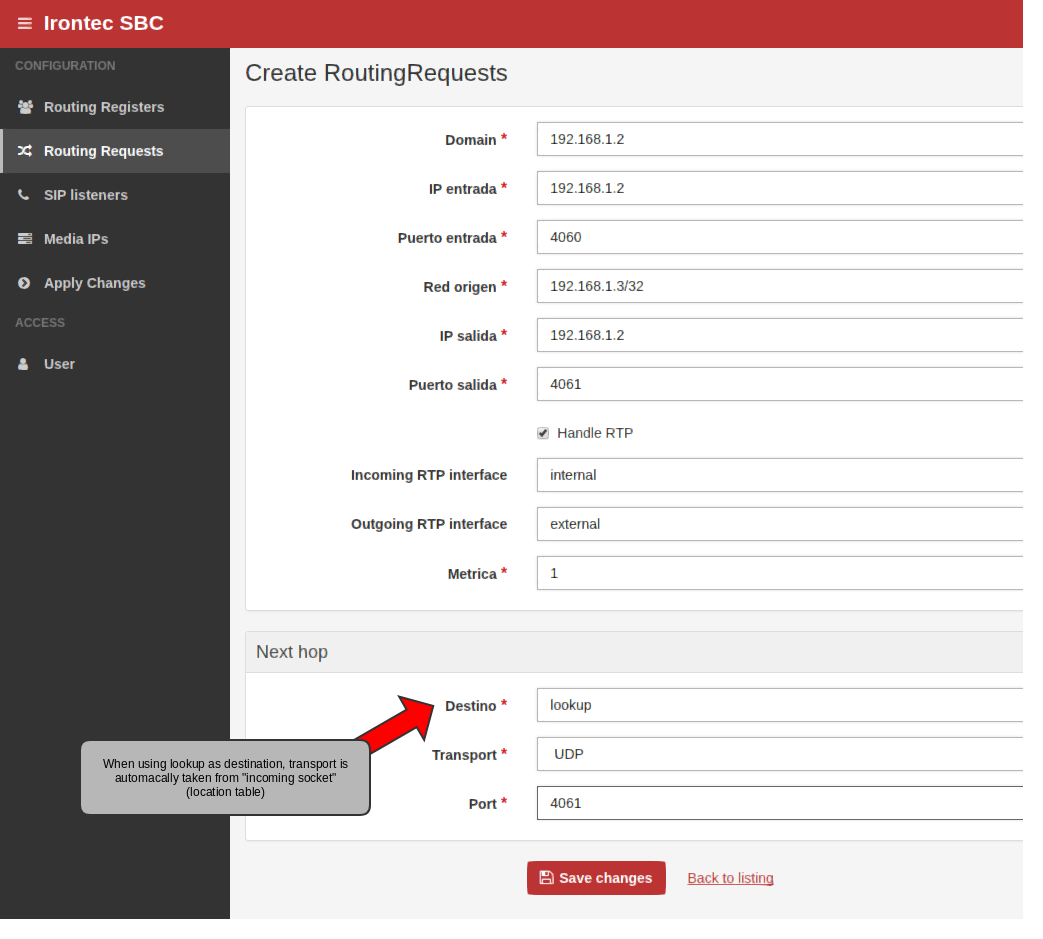
Task: Click the Media IPs server icon
Action: [x=25, y=239]
